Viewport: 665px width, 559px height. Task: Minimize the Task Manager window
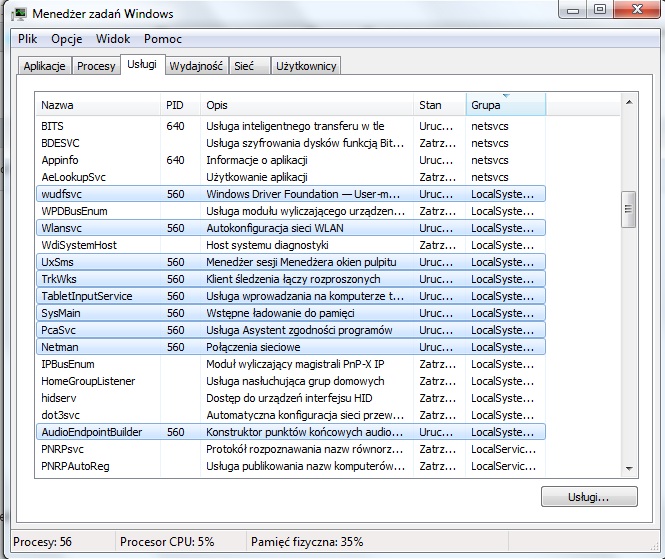[573, 10]
